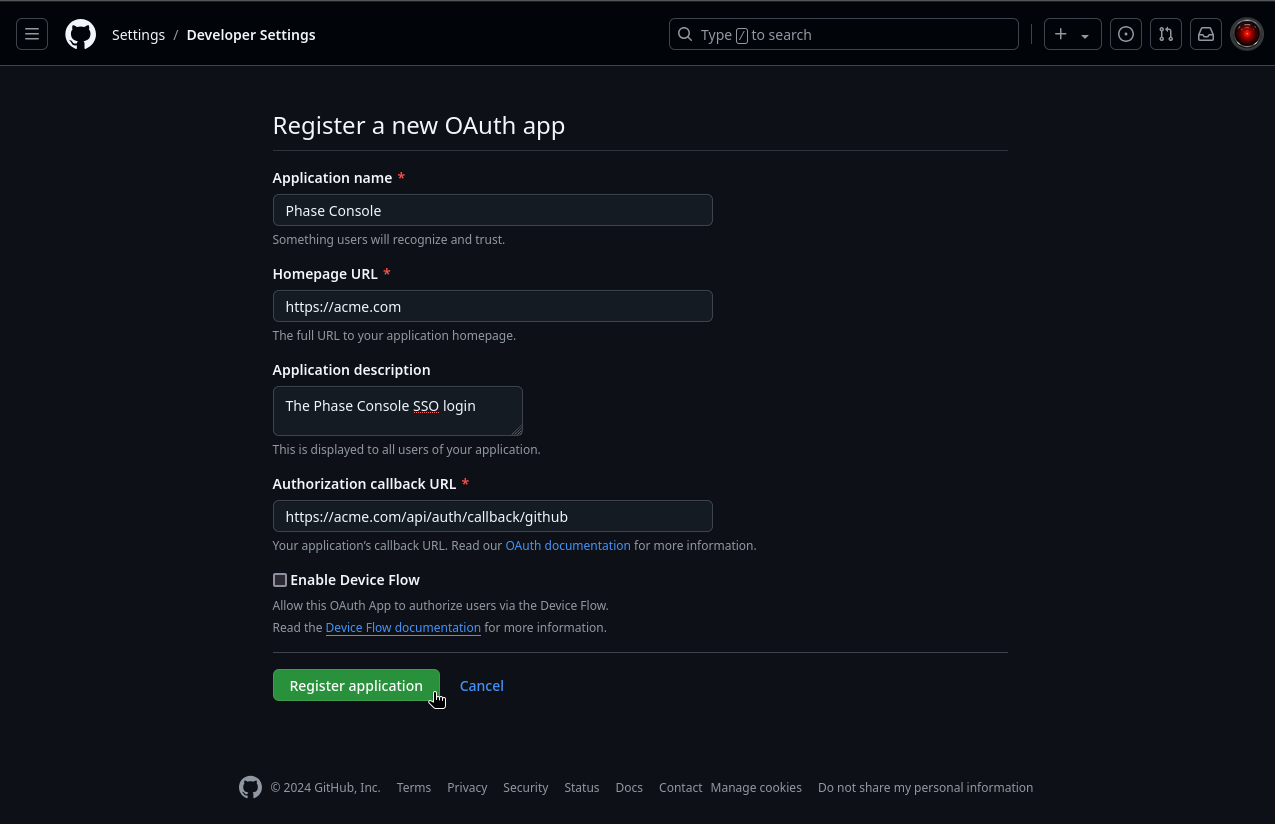Image resolution: width=1275 pixels, height=824 pixels.
Task: Open the user avatar menu
Action: coord(1247,34)
